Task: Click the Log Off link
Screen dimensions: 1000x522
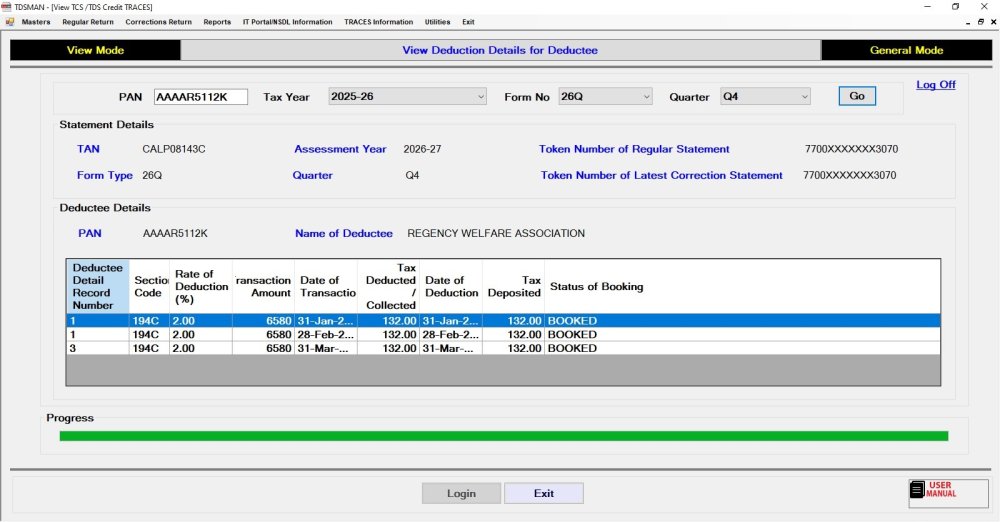Action: pos(936,84)
